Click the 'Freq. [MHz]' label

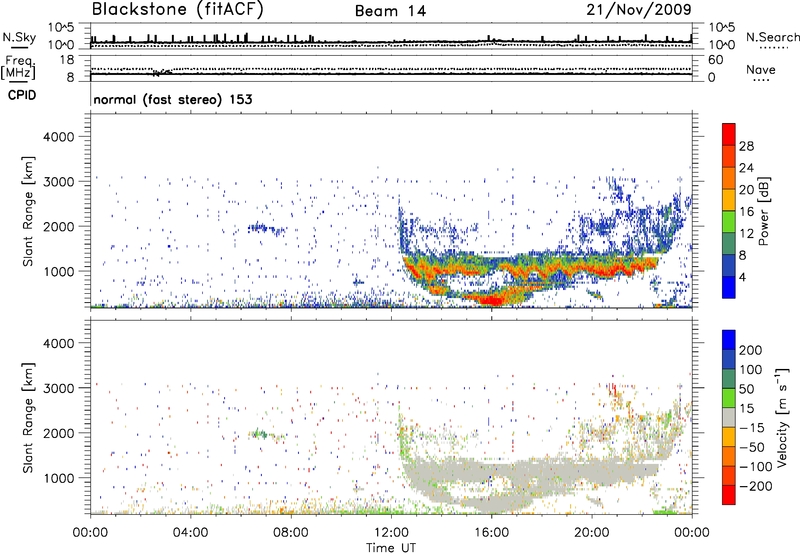click(x=18, y=67)
